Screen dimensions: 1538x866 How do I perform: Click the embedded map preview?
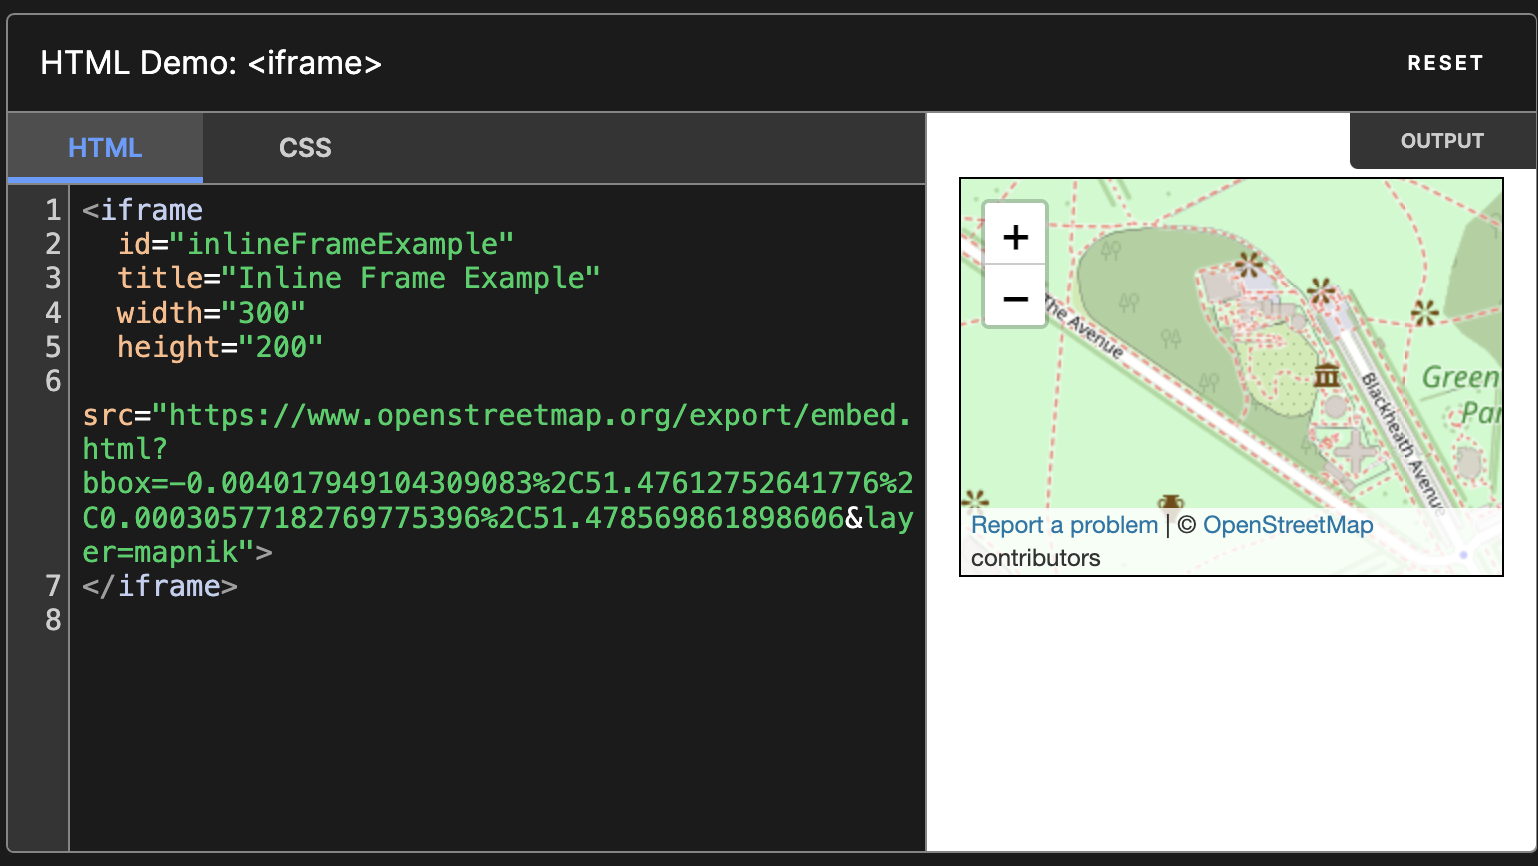pyautogui.click(x=1230, y=377)
